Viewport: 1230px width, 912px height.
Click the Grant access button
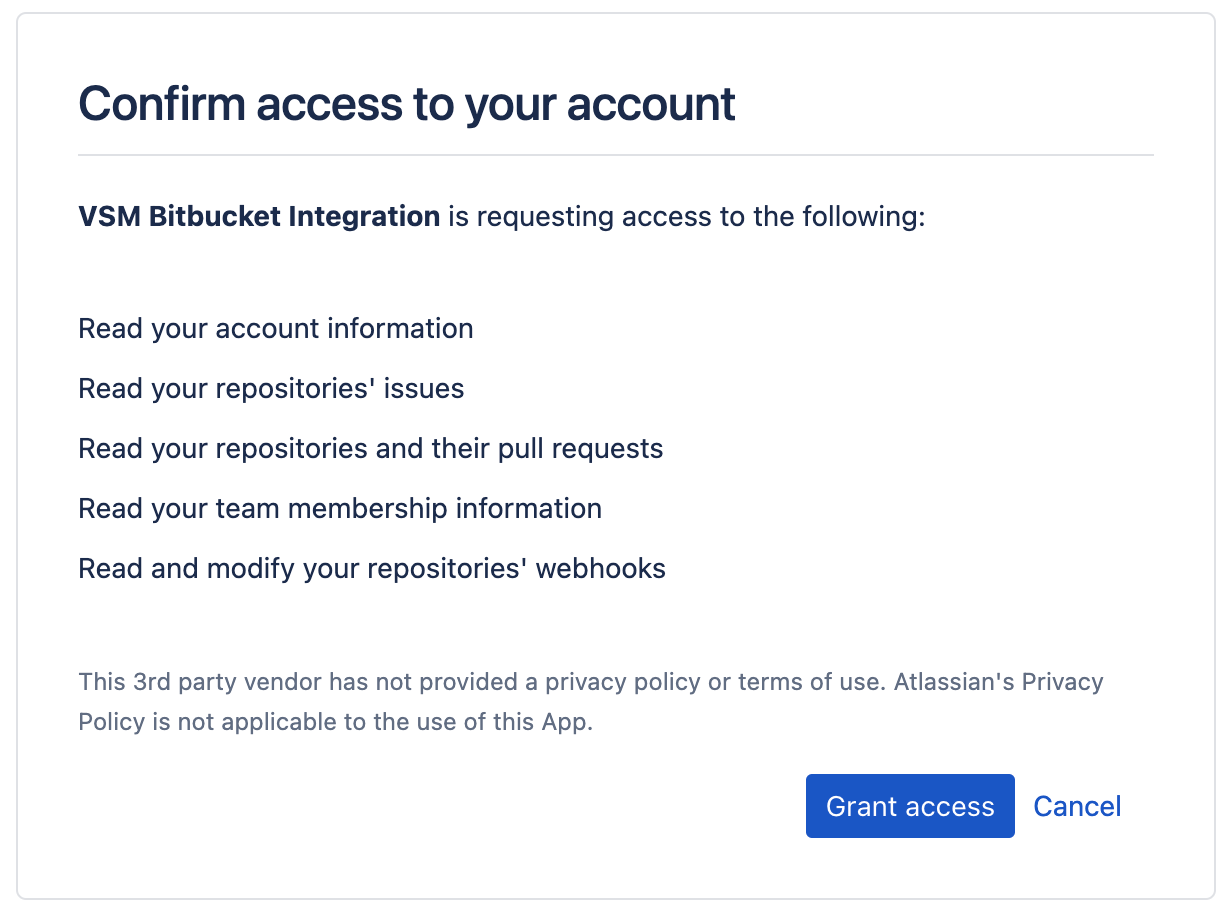pos(910,806)
